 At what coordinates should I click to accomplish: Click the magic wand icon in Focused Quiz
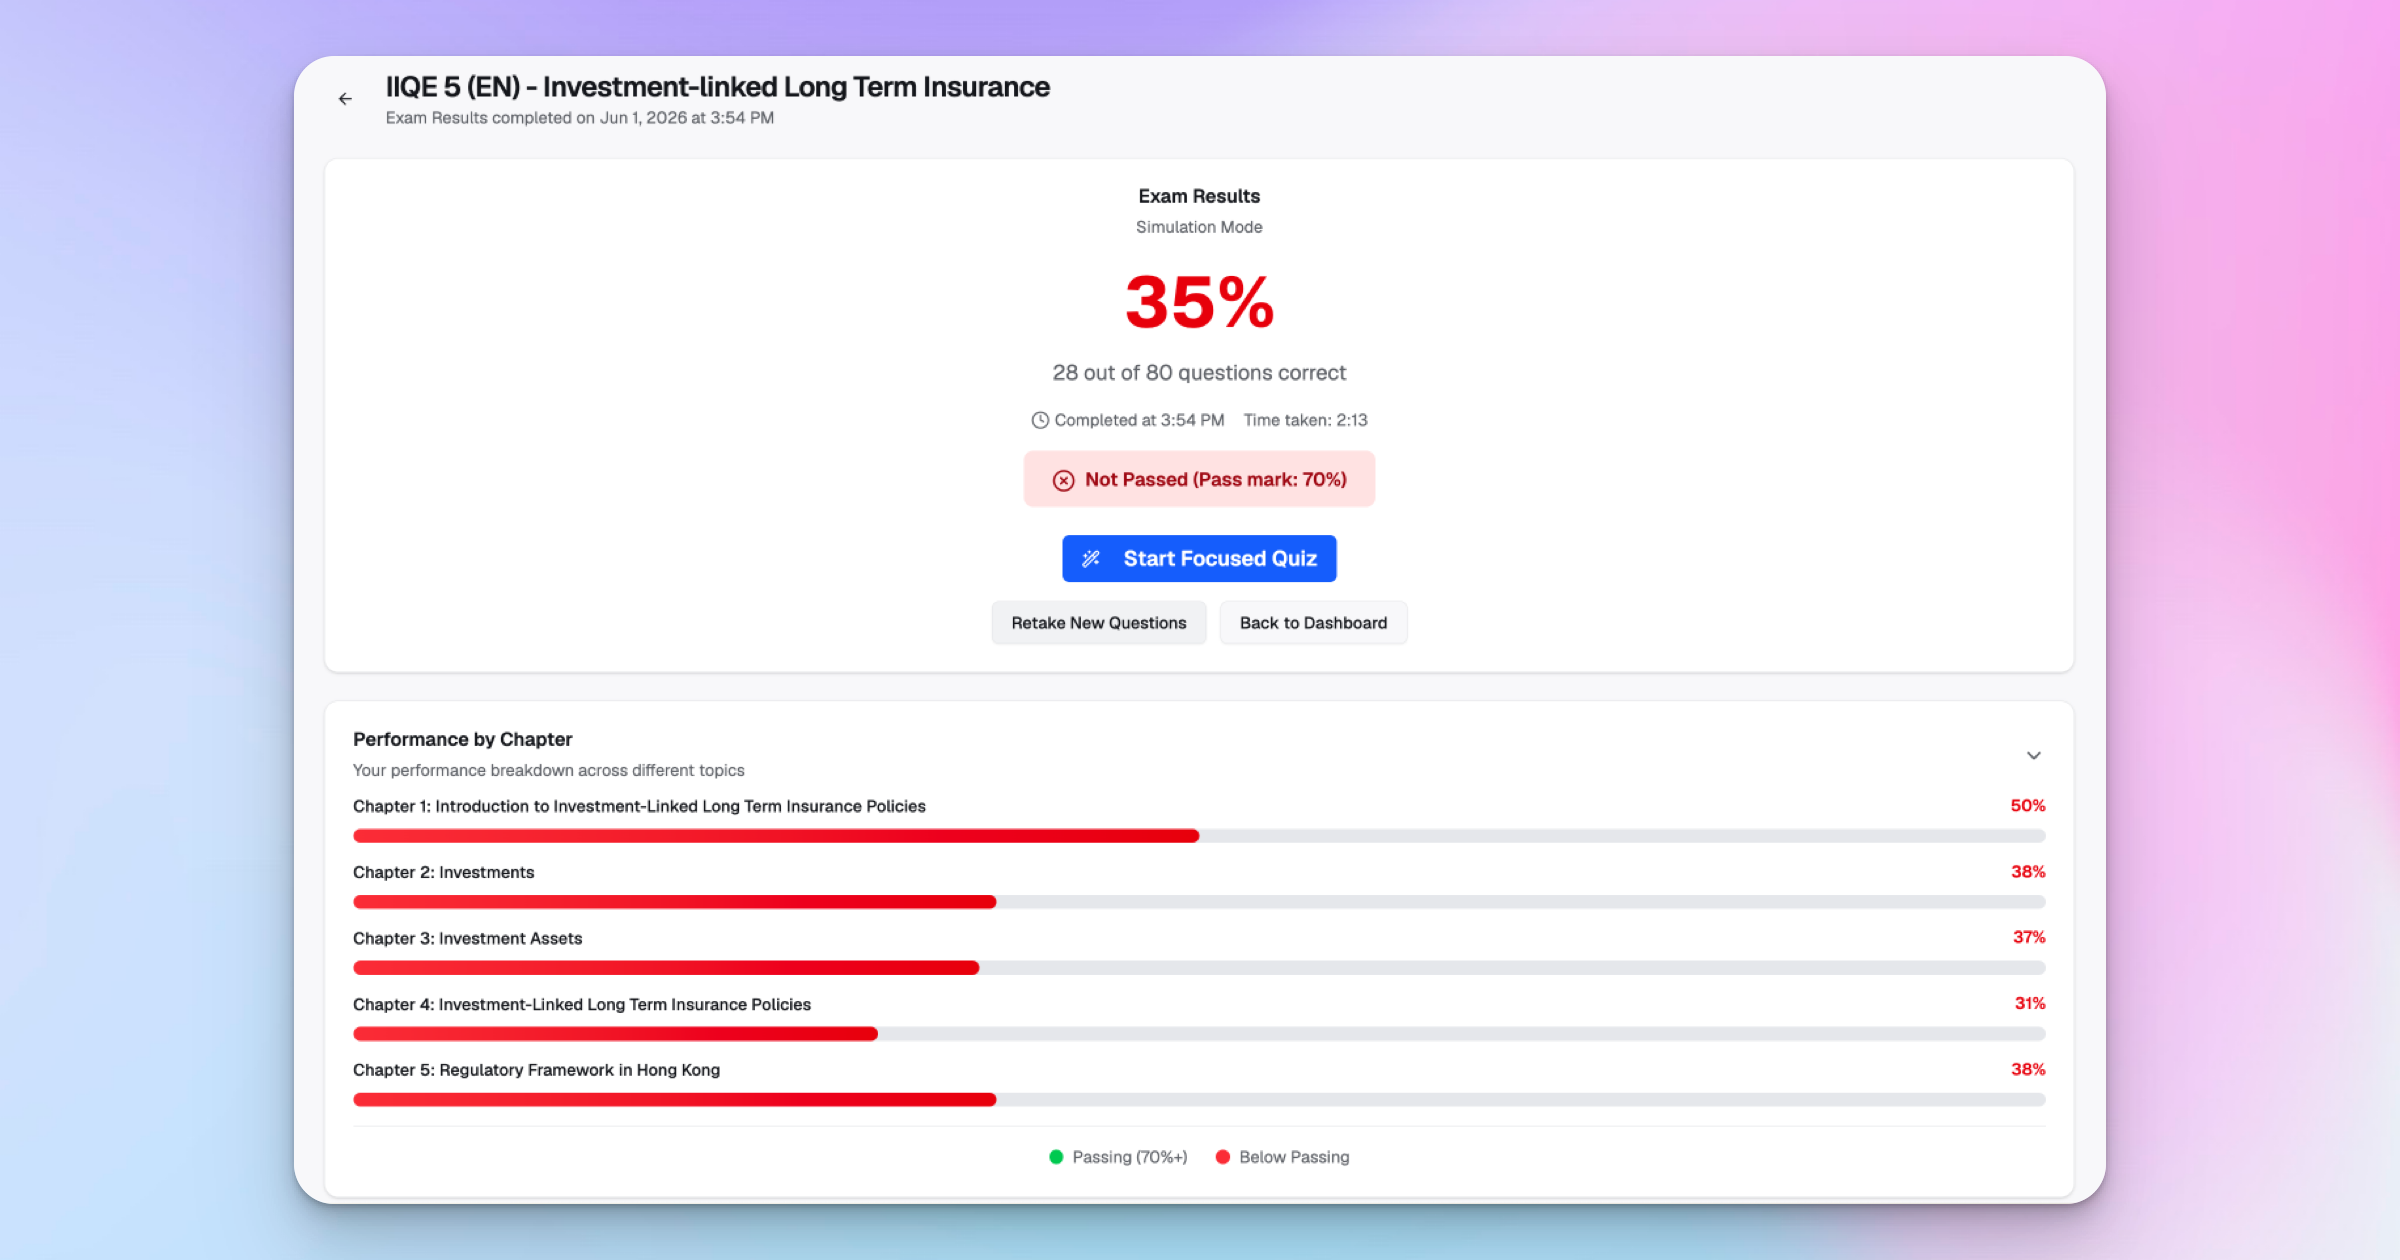(x=1091, y=558)
